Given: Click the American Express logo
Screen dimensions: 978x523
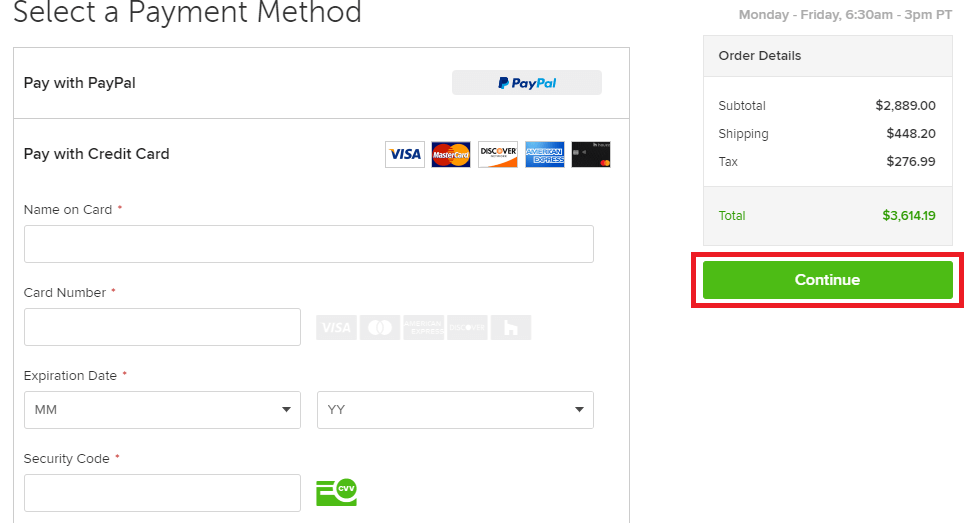Looking at the screenshot, I should [545, 155].
